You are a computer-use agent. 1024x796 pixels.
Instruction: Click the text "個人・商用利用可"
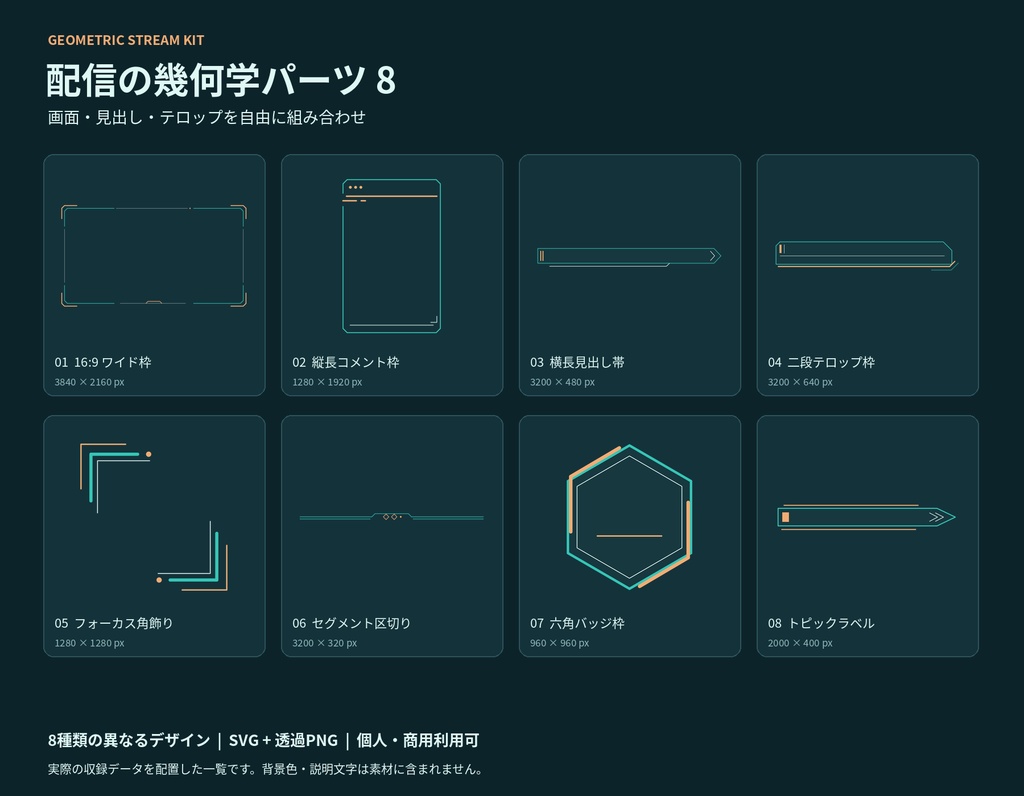pos(418,740)
